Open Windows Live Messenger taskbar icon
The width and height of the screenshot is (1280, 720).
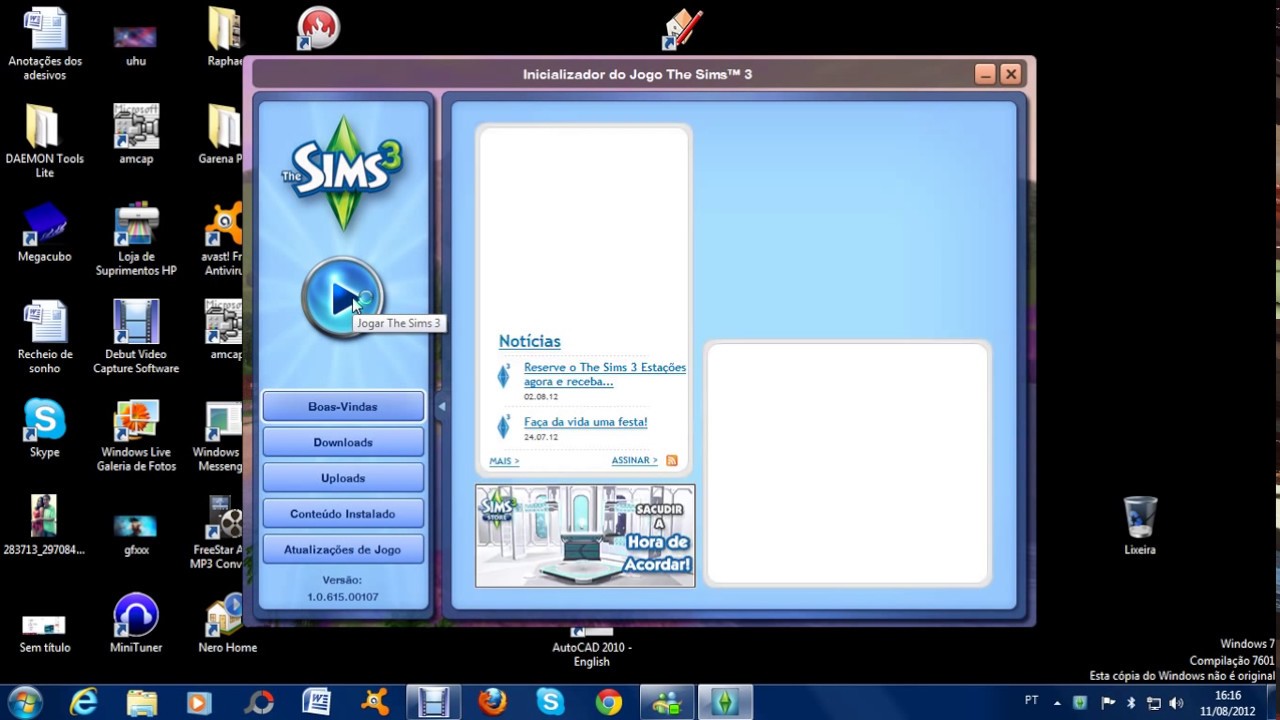[666, 703]
